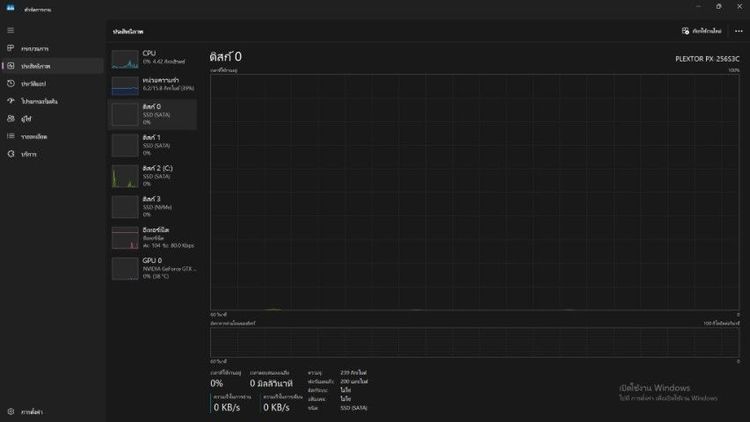This screenshot has height=422, width=750.
Task: Select Disk 2 (C:) item
Action: click(x=154, y=176)
